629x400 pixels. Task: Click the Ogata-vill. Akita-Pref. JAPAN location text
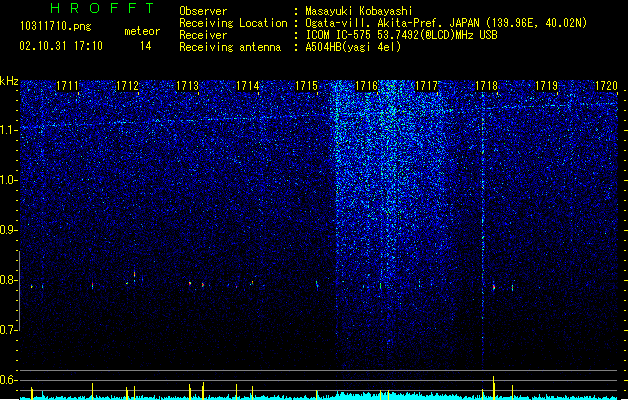pos(446,23)
